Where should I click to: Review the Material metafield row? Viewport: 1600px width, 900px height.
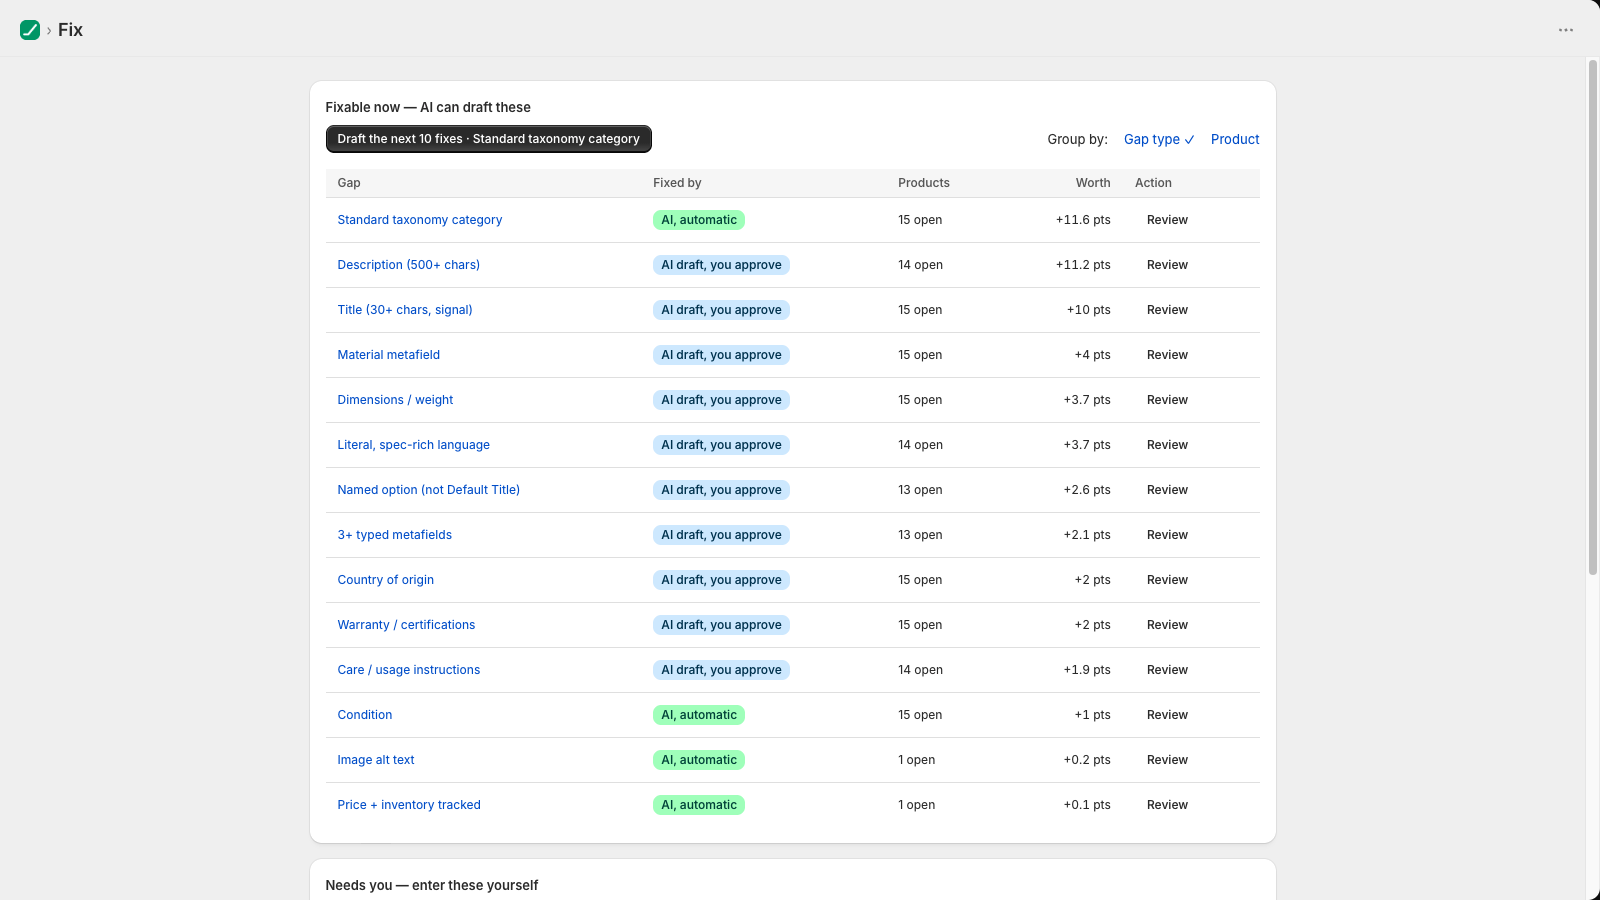click(x=1167, y=355)
